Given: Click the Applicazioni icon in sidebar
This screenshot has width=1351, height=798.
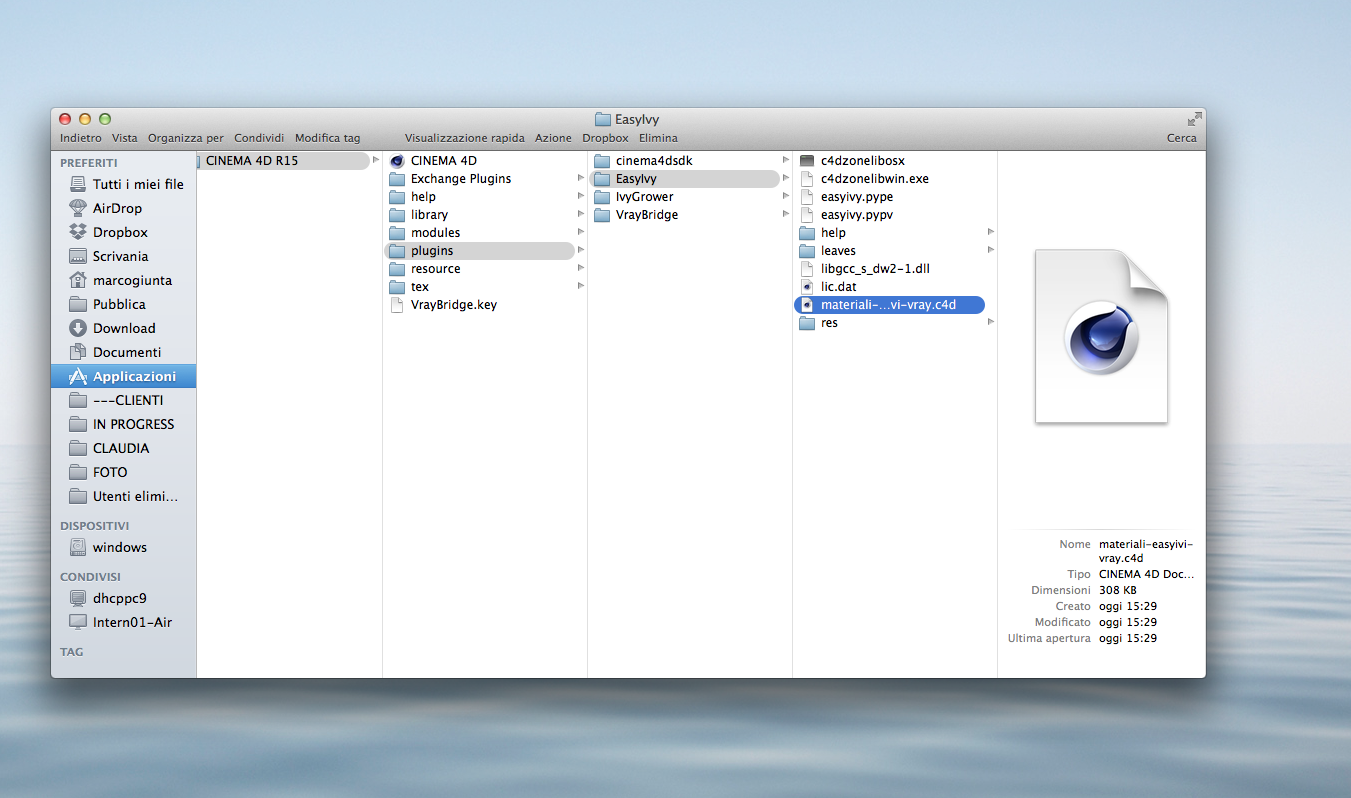Looking at the screenshot, I should [78, 376].
